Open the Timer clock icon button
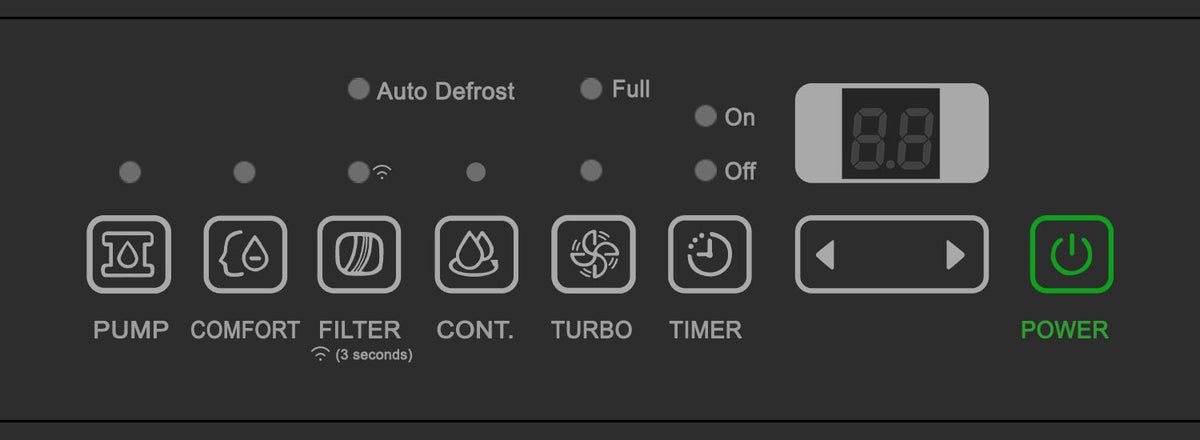This screenshot has height=440, width=1200. click(709, 254)
